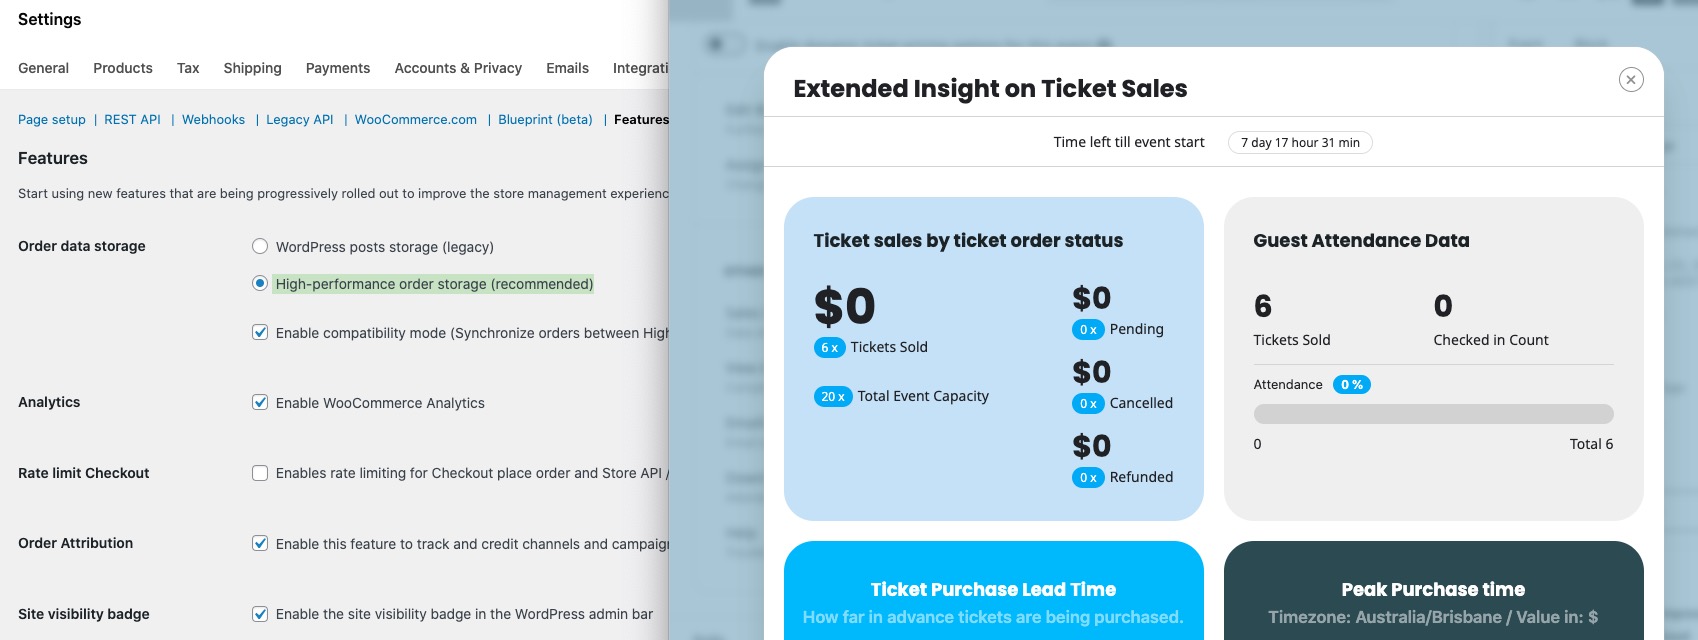The image size is (1698, 640).
Task: Open the REST API section
Action: point(132,120)
